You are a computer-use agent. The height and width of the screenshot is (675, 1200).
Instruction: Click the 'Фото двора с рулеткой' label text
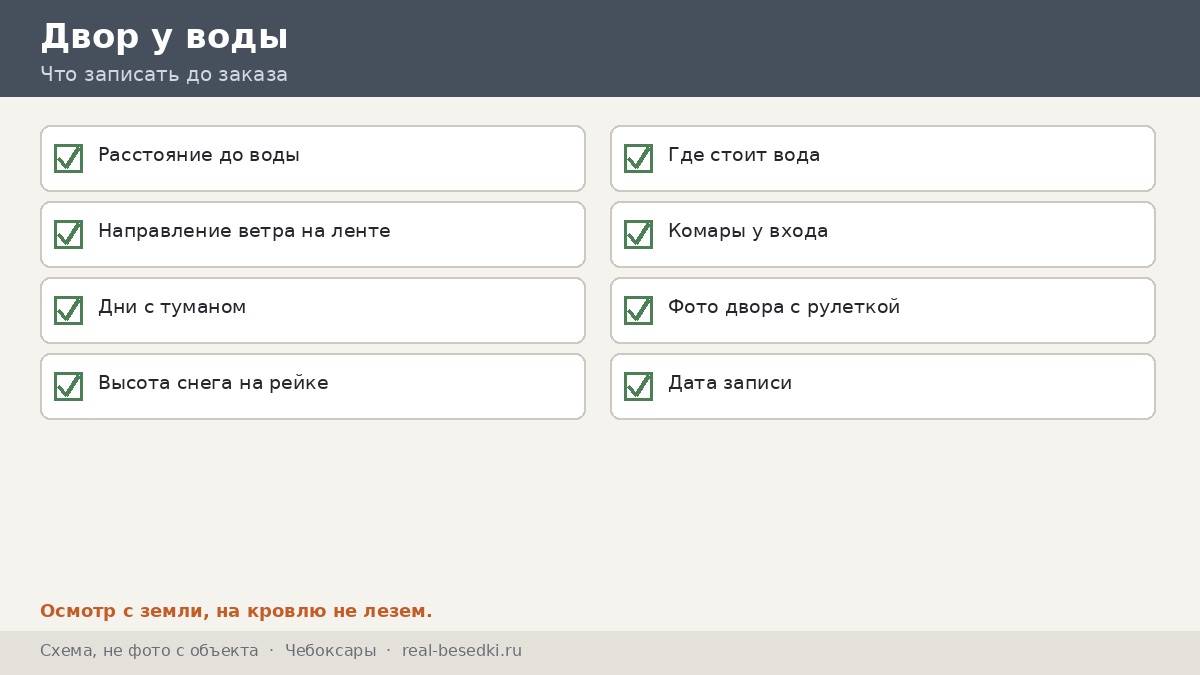tap(784, 307)
